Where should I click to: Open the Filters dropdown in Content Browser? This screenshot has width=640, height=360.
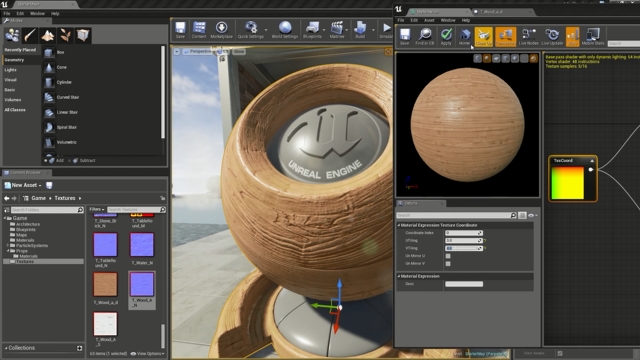(97, 209)
